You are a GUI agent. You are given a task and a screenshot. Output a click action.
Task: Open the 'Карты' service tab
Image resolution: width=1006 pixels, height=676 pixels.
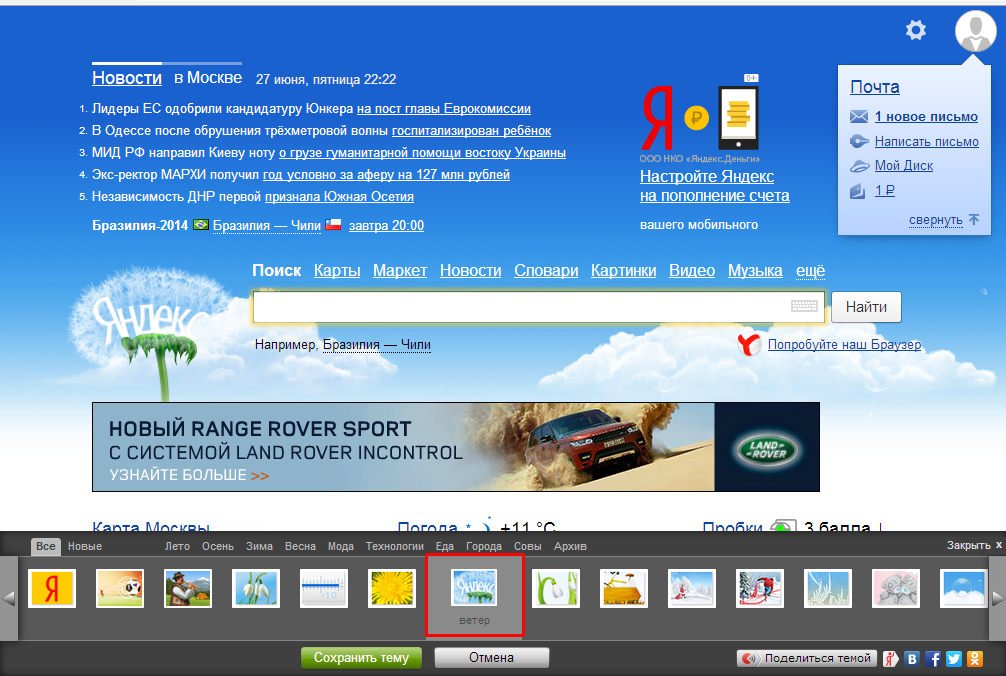337,271
